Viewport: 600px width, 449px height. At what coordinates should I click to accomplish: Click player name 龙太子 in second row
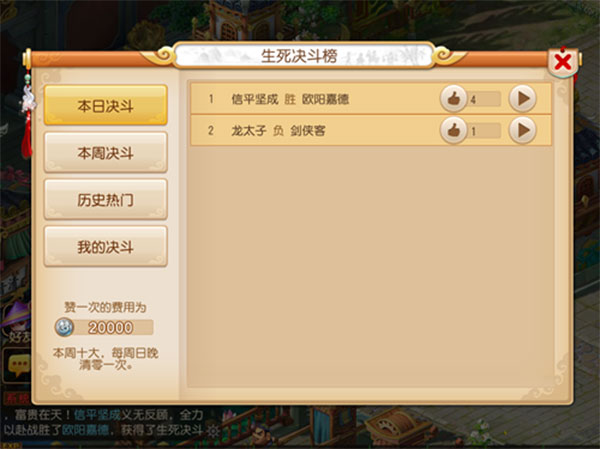point(249,131)
